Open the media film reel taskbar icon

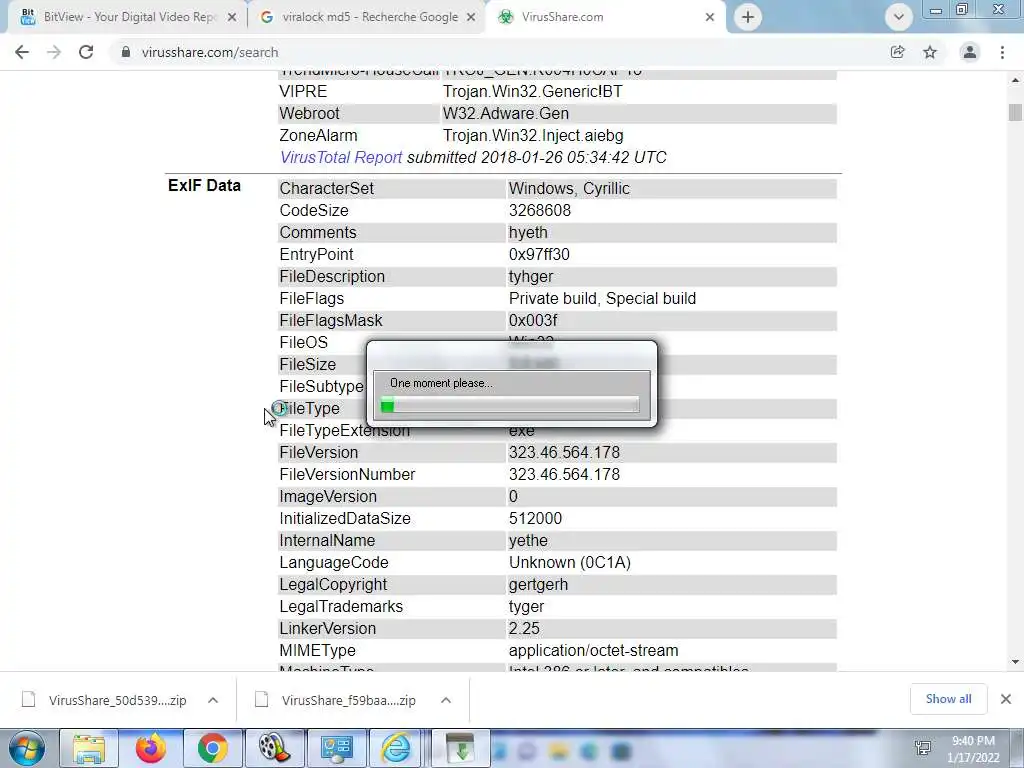point(274,748)
